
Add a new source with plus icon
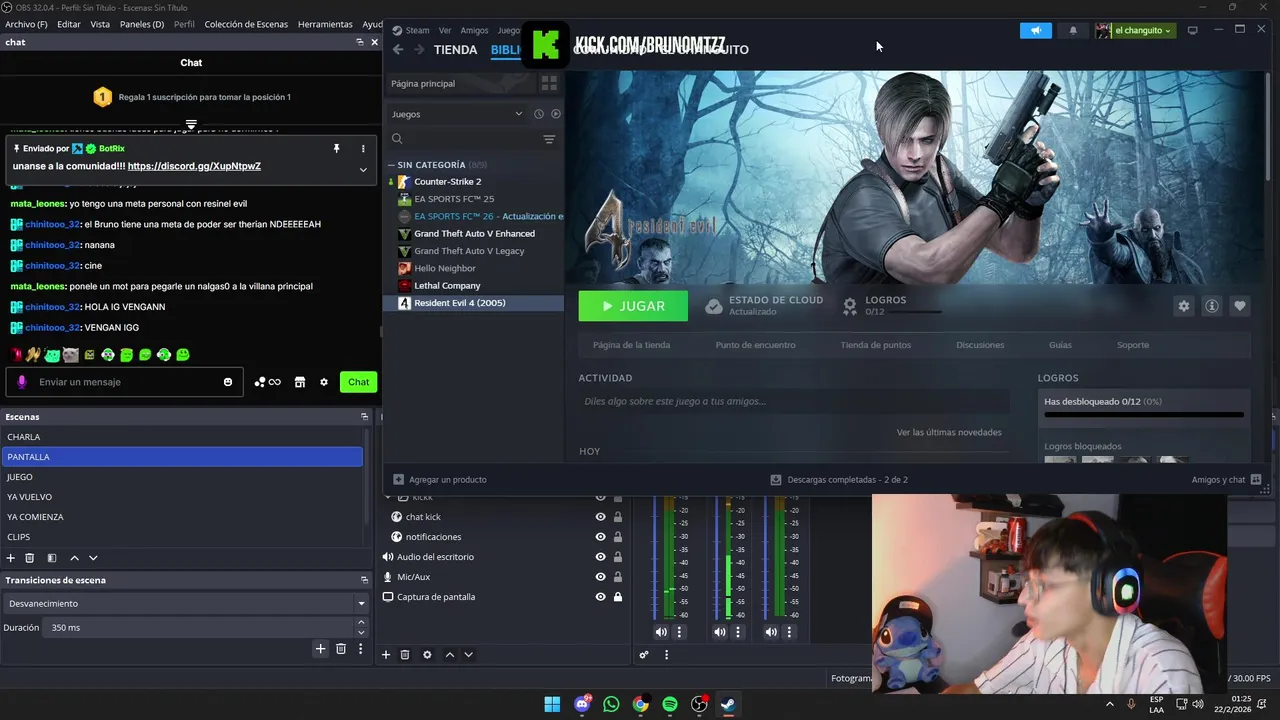(x=386, y=655)
